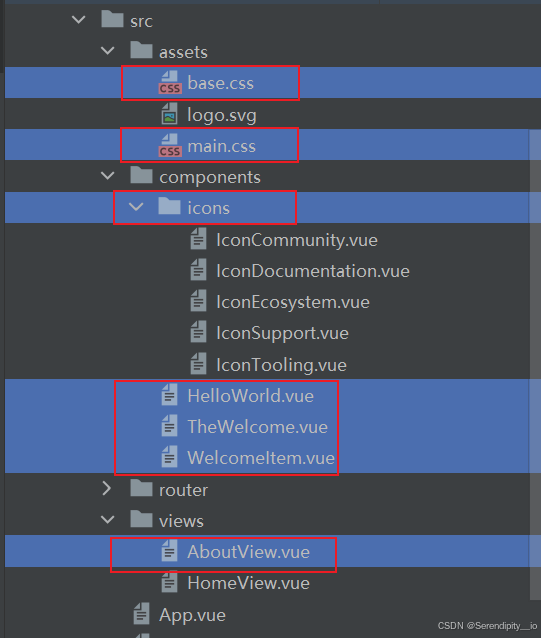Click the assets folder icon
This screenshot has width=541, height=638.
(141, 50)
